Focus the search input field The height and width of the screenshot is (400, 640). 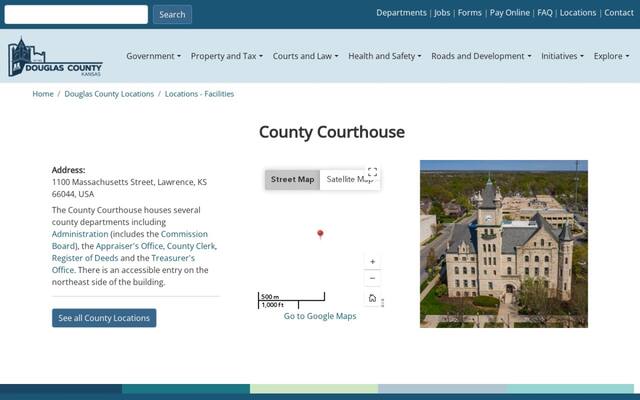click(x=76, y=14)
